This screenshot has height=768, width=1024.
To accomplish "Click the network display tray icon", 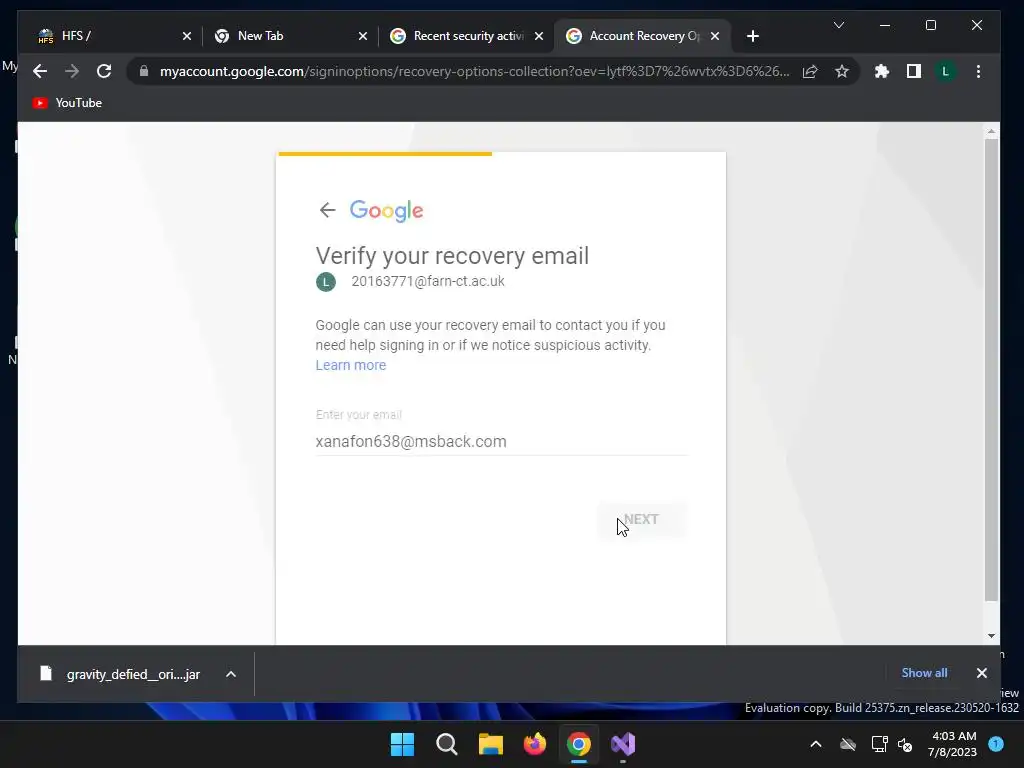I will coord(880,744).
